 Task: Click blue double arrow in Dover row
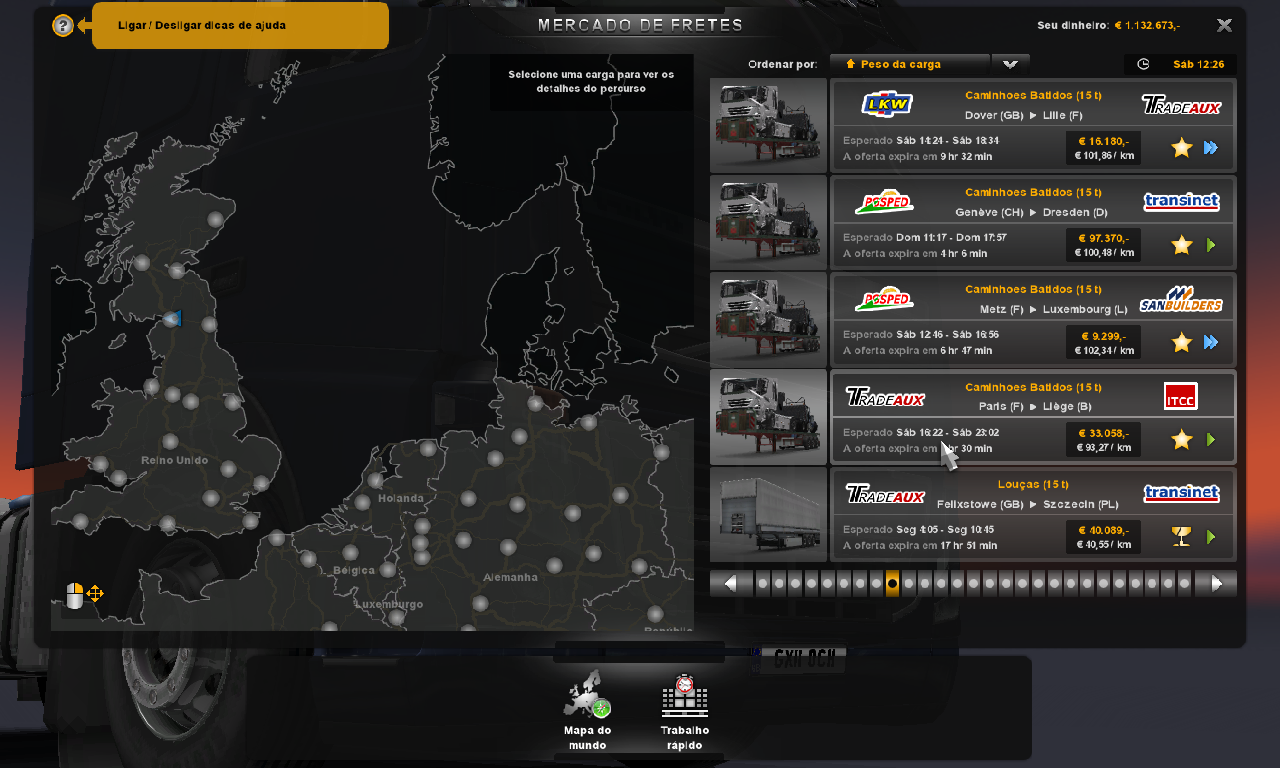[1211, 148]
